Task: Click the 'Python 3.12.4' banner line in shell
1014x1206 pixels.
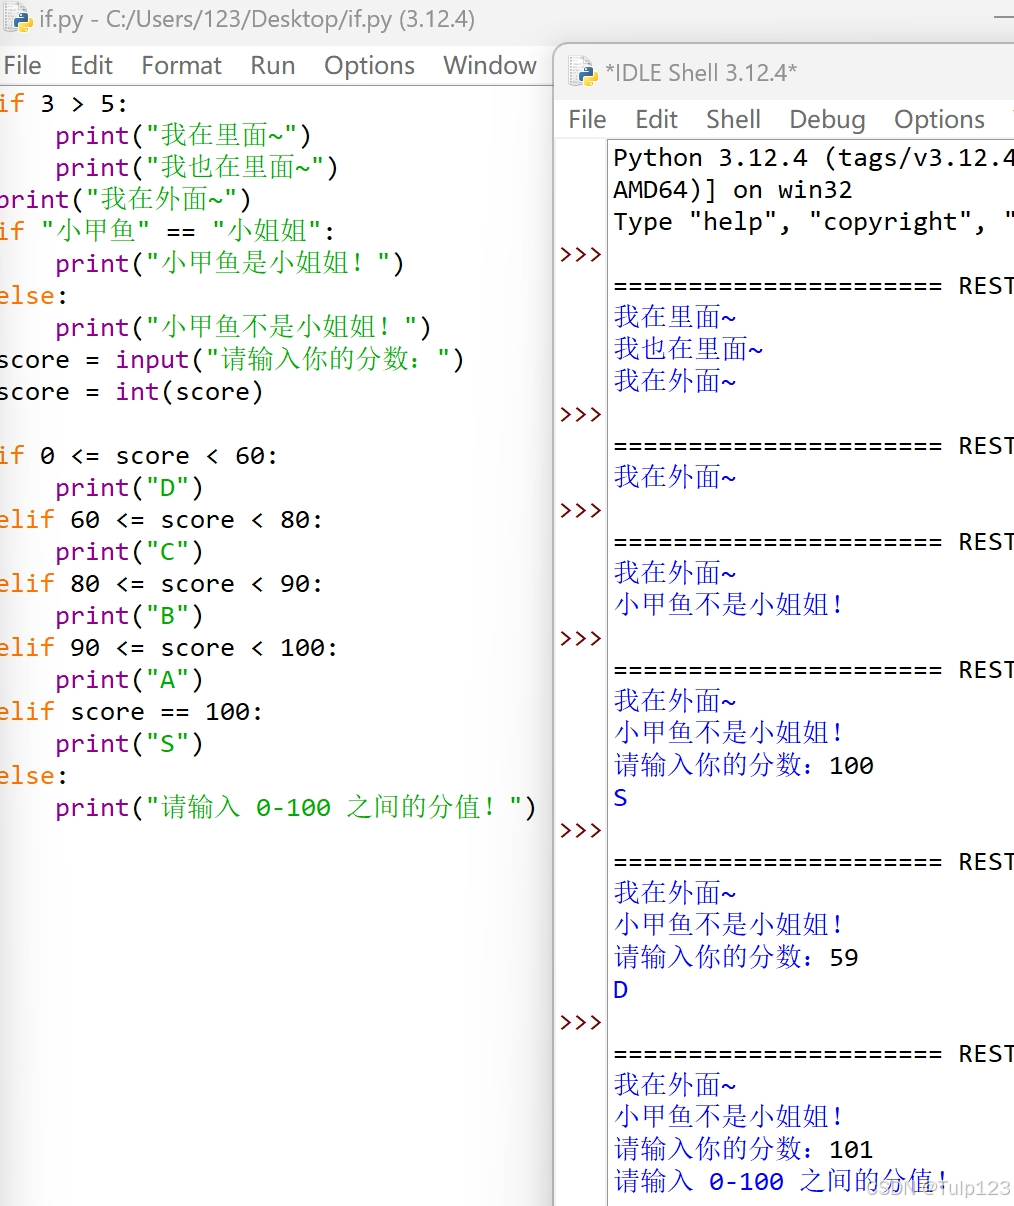Action: click(x=813, y=158)
